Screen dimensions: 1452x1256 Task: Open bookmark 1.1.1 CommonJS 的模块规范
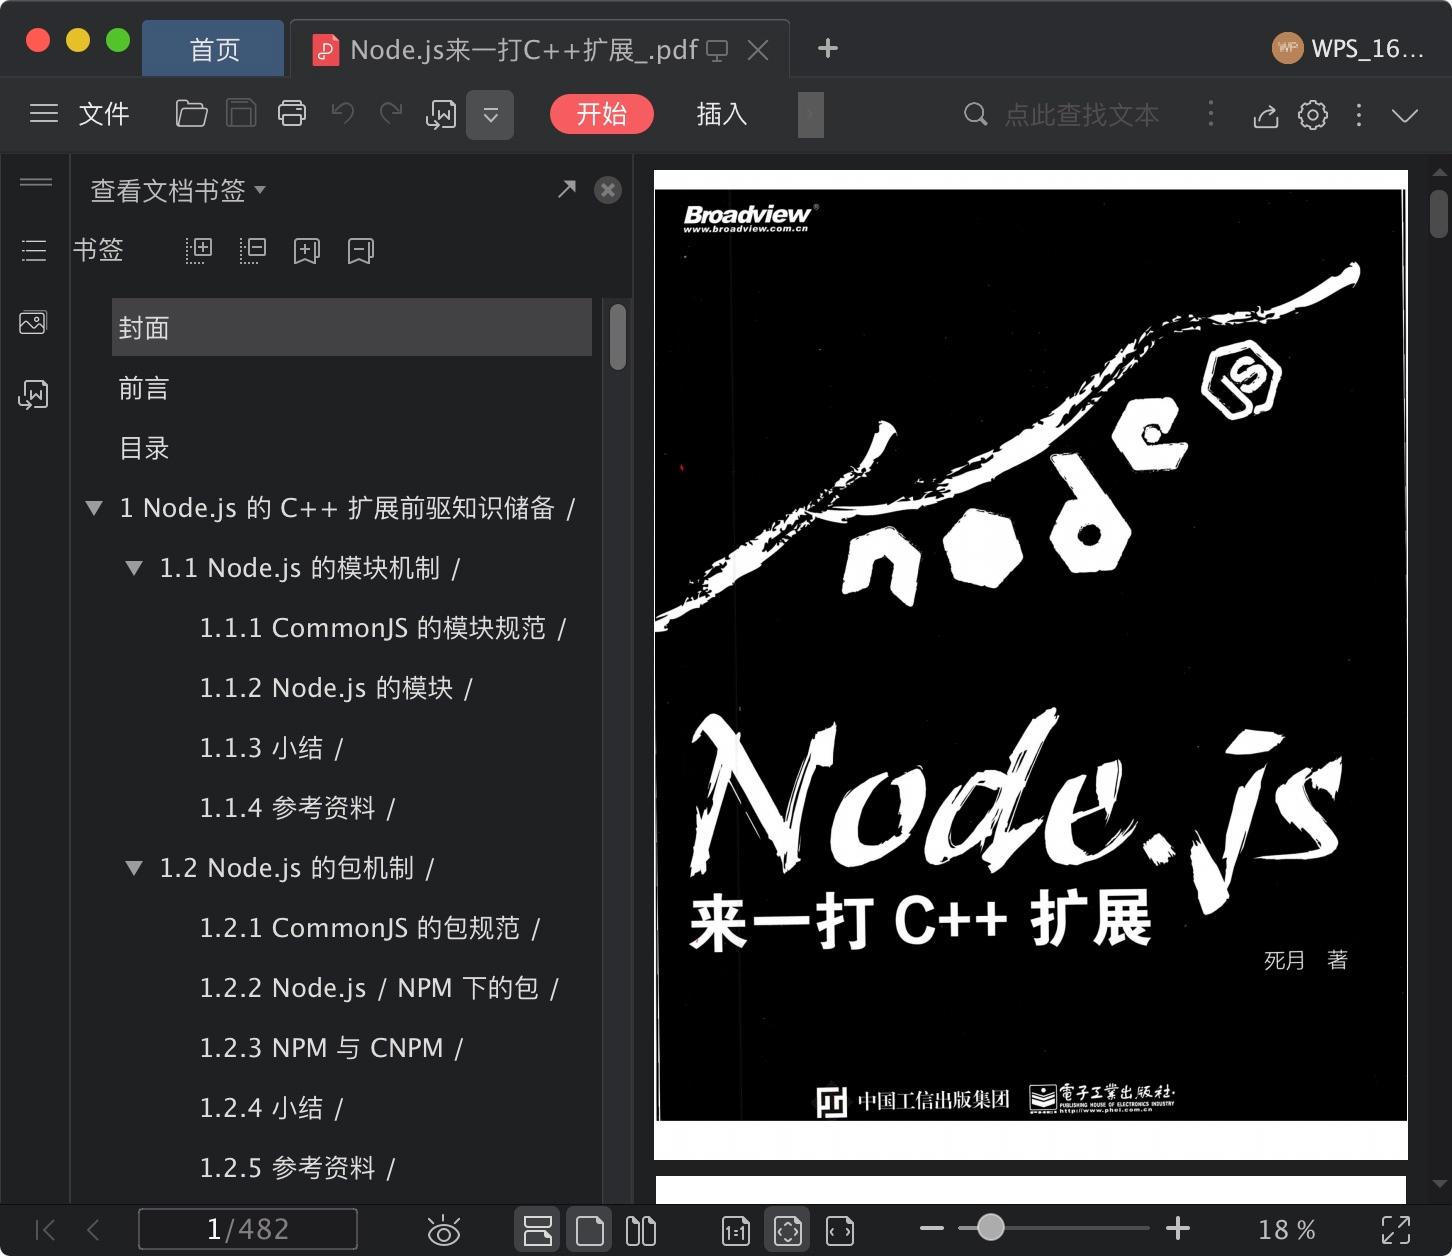[383, 628]
